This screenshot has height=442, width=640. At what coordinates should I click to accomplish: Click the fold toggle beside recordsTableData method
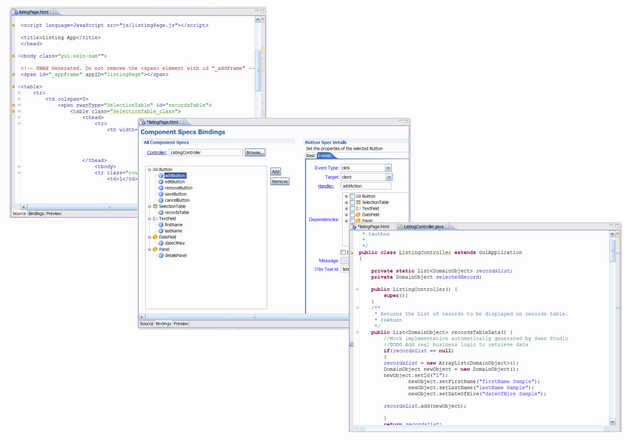358,333
